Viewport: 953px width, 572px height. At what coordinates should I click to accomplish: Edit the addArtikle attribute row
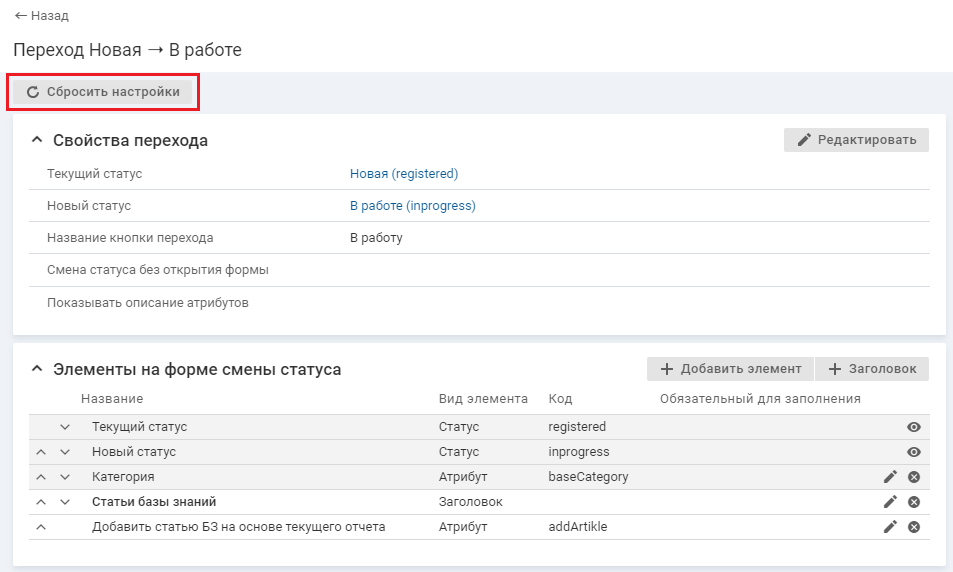(x=890, y=527)
